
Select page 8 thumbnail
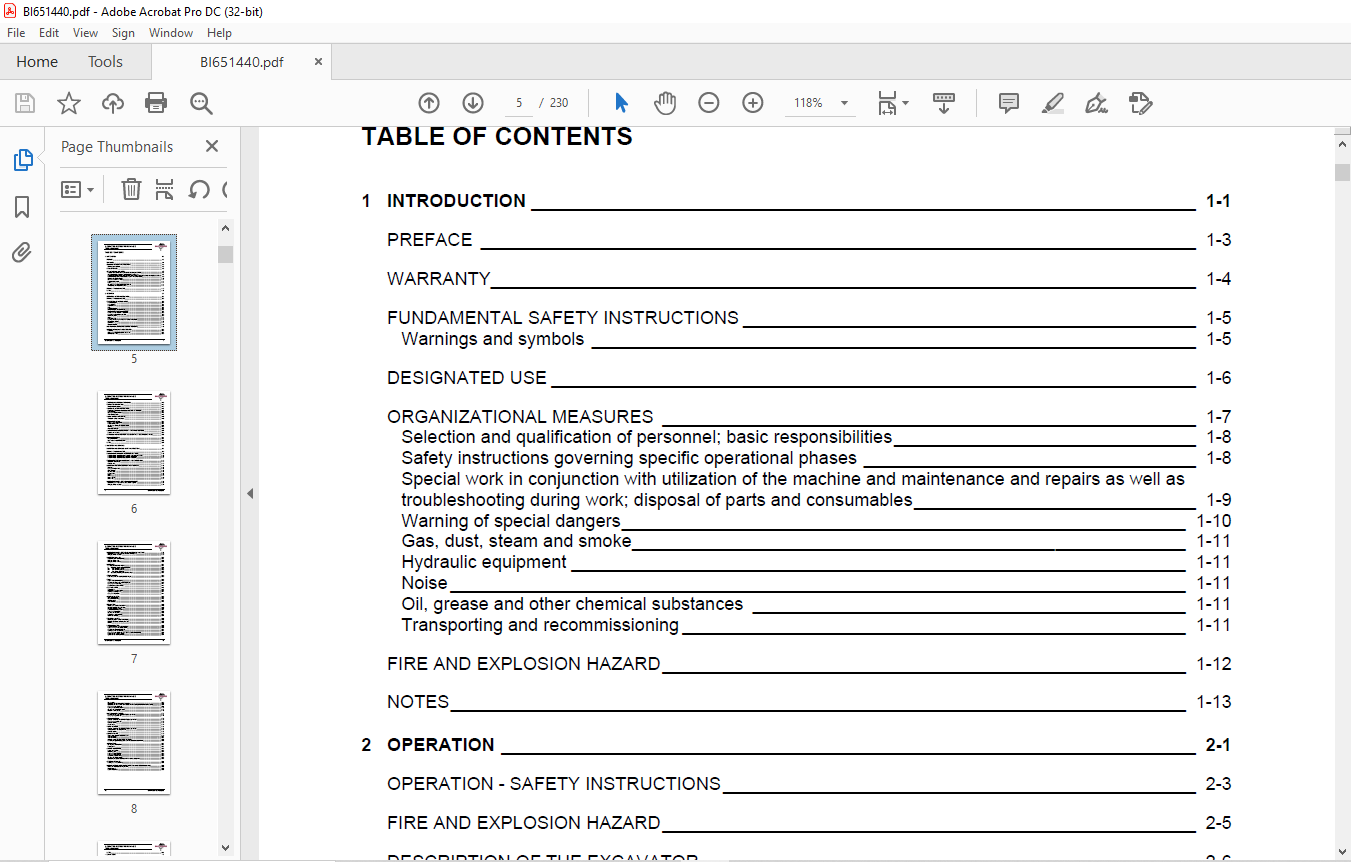134,743
